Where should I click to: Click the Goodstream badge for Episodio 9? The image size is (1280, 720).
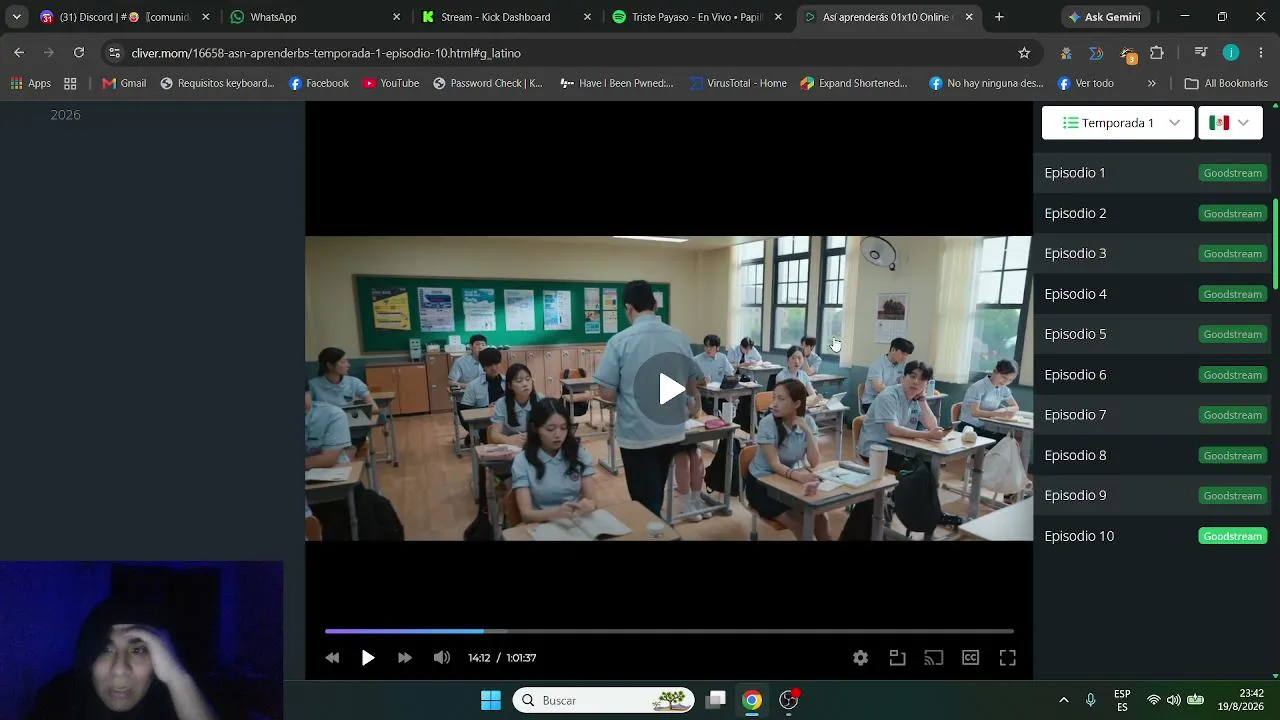[1232, 496]
